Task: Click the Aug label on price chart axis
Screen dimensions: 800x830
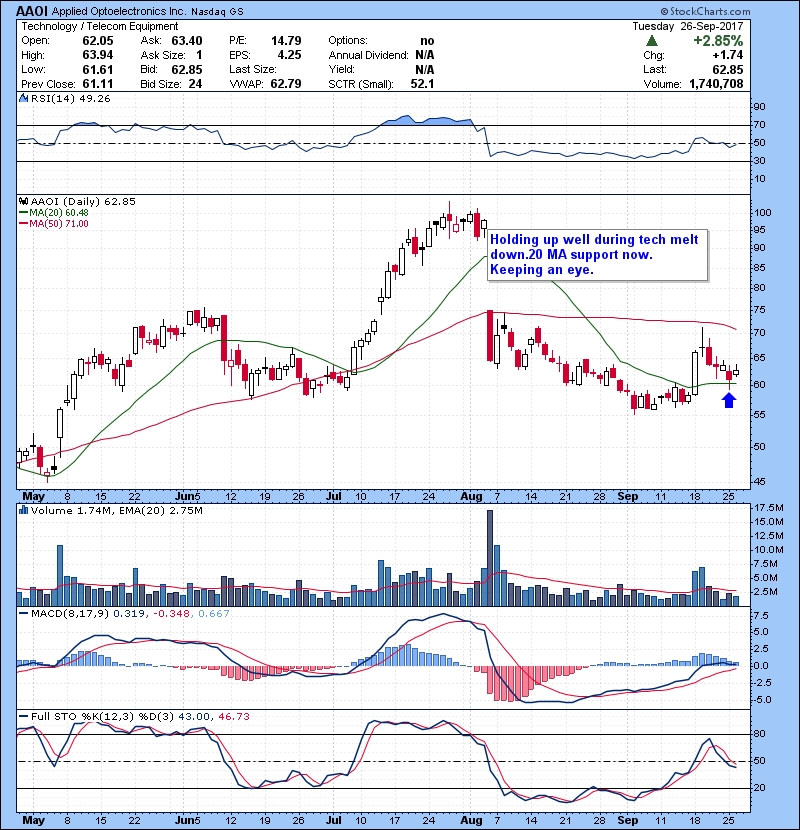Action: (x=471, y=497)
